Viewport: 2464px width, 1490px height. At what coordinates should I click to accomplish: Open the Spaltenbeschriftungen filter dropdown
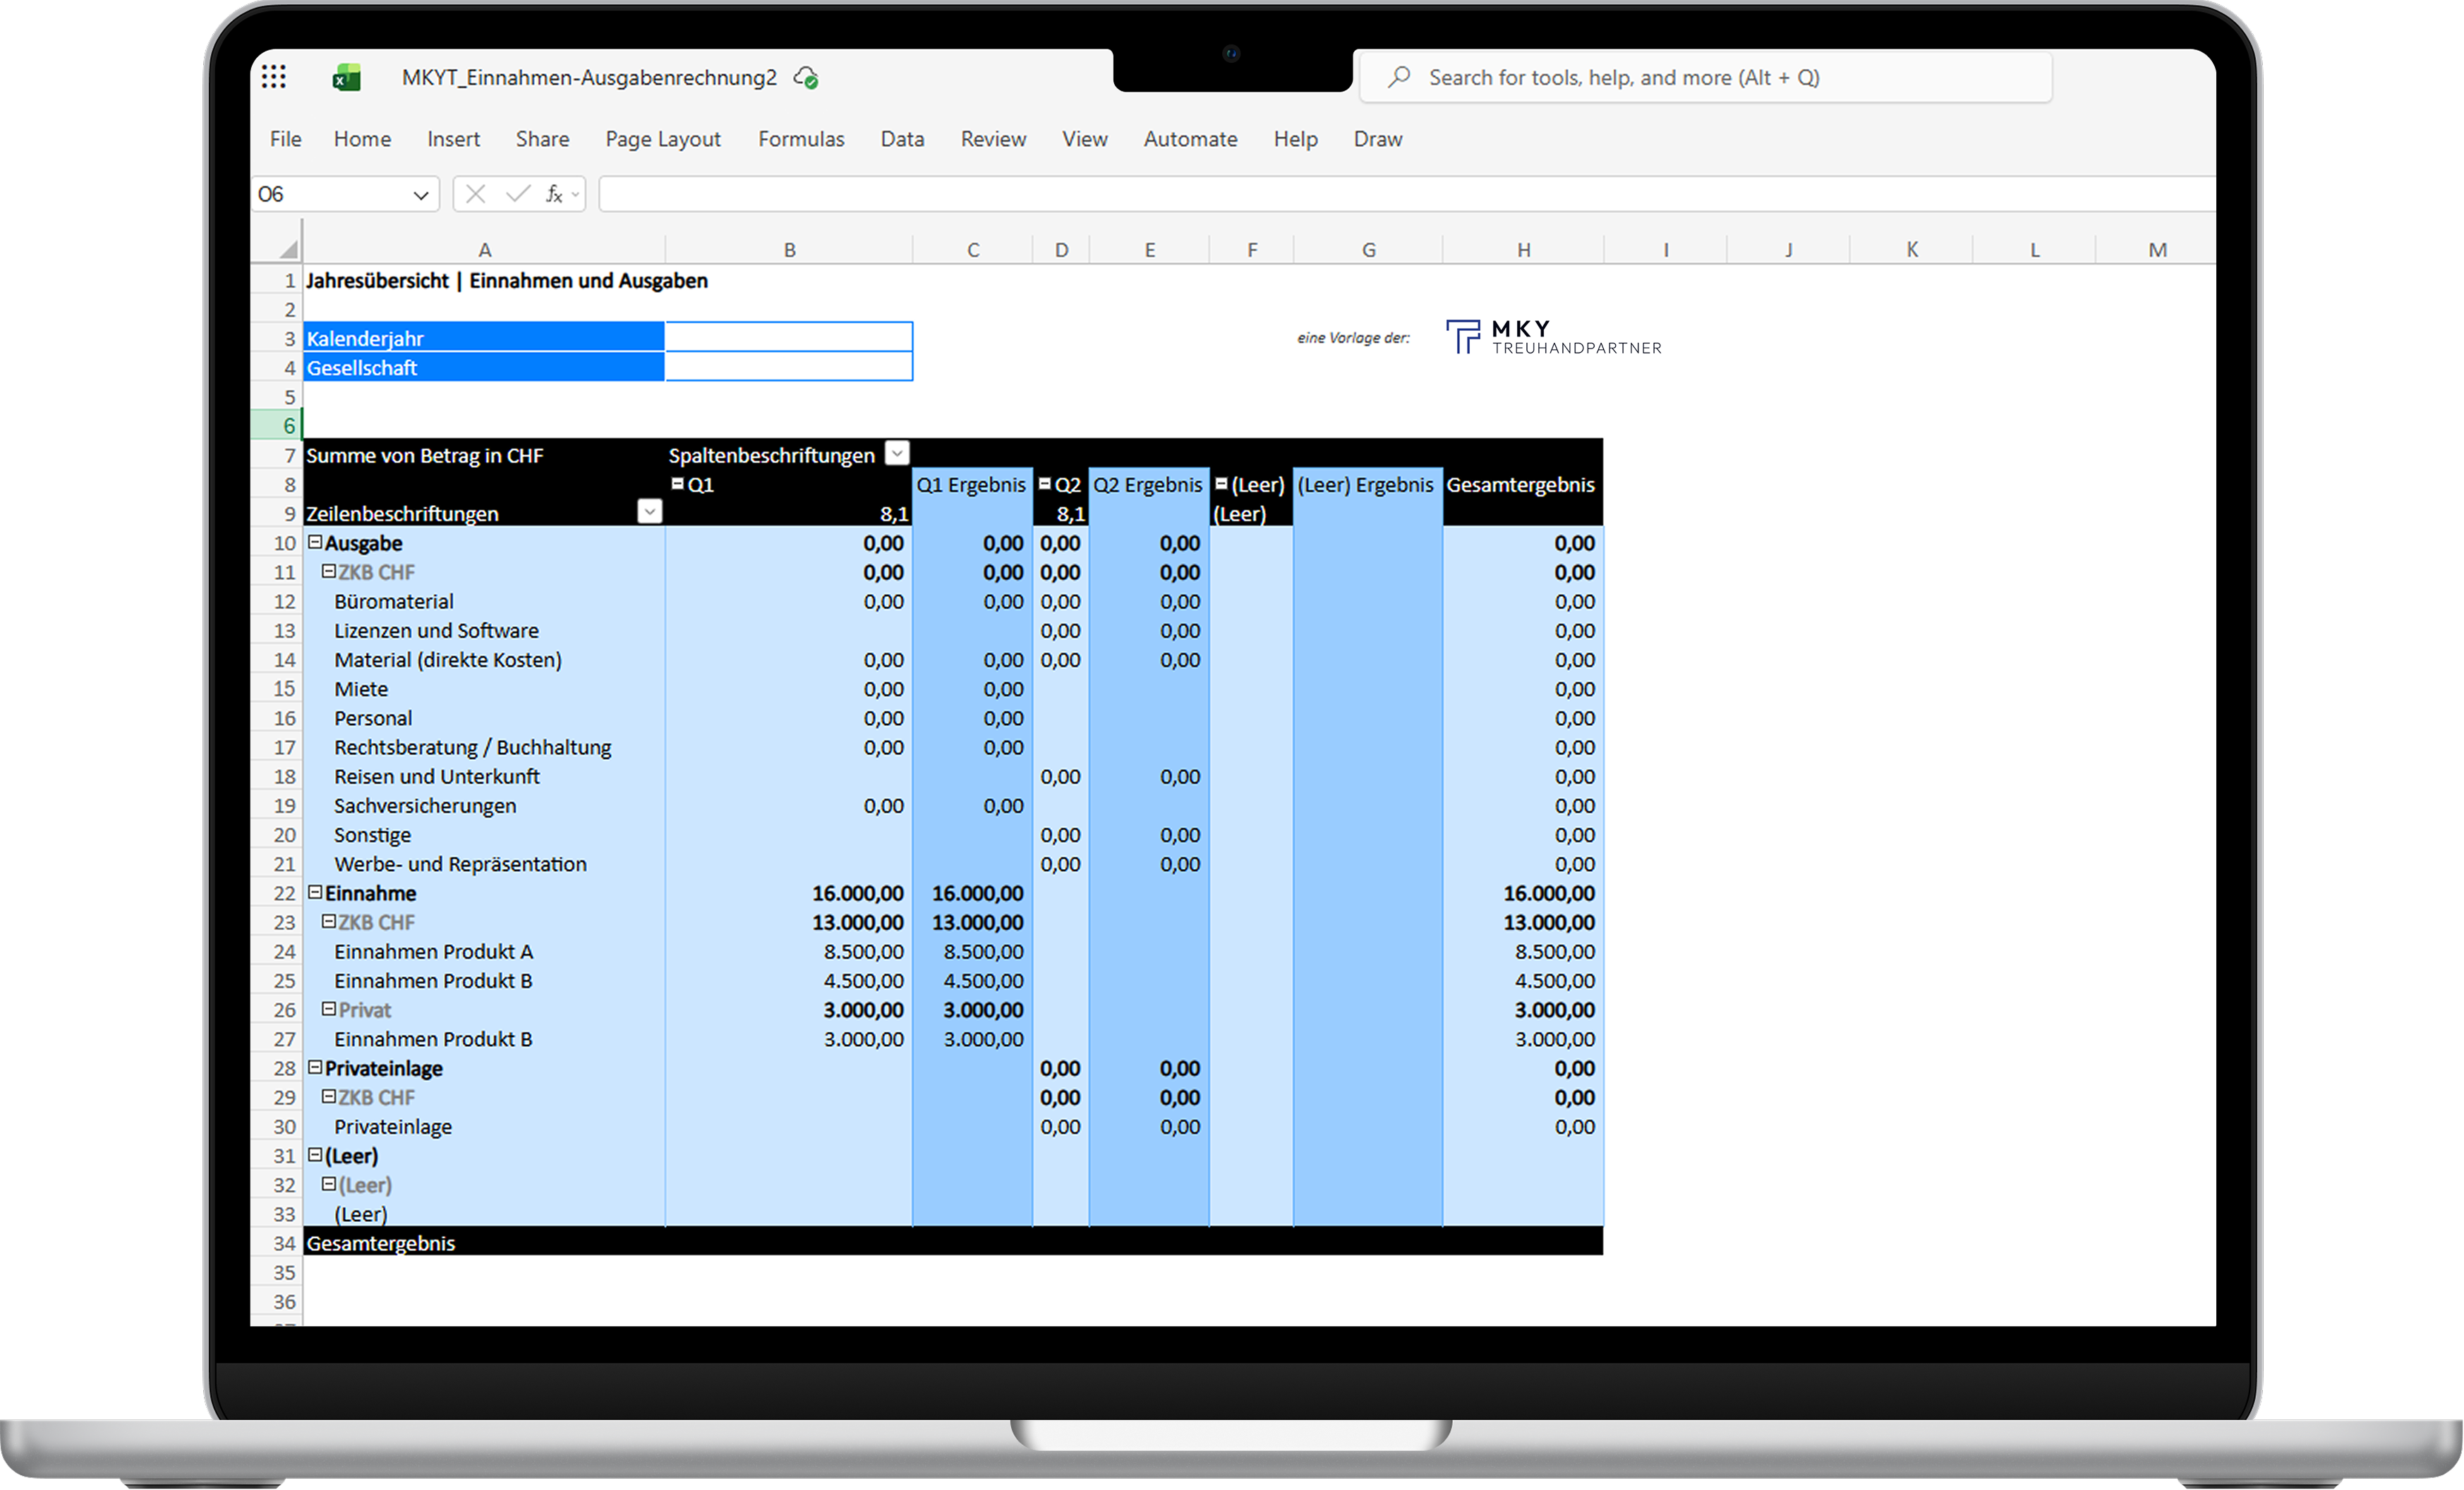click(897, 453)
